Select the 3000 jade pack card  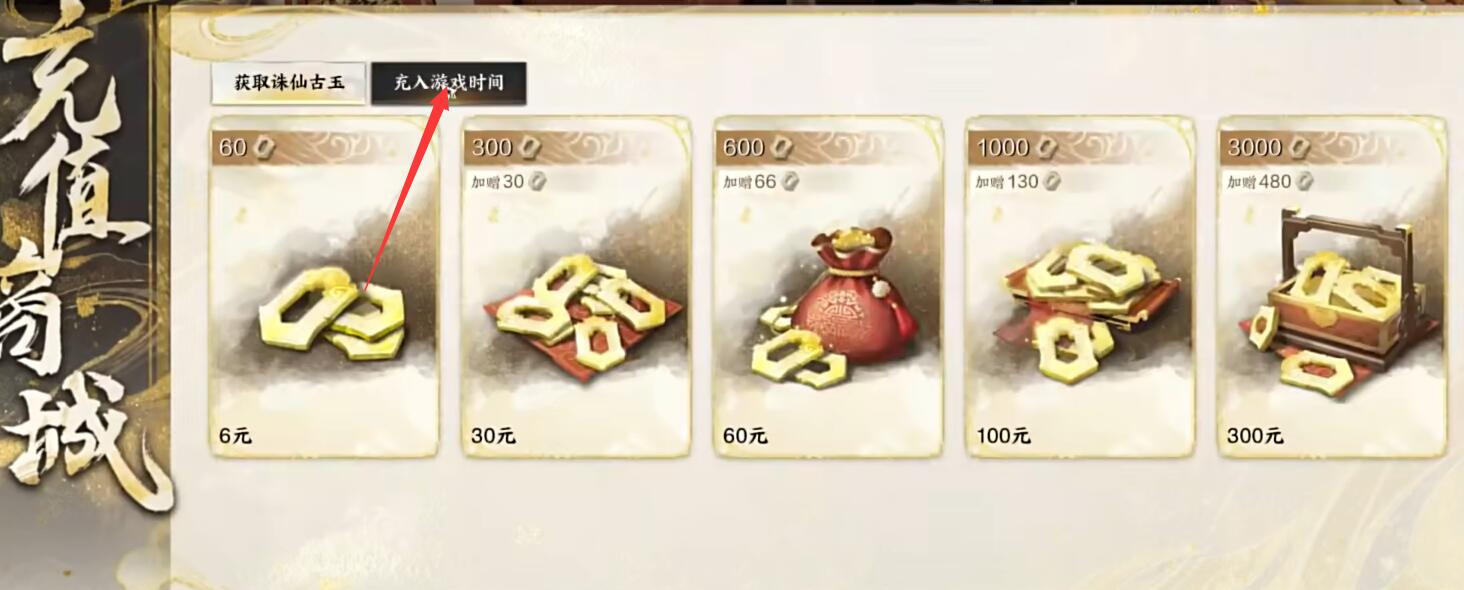tap(1332, 287)
